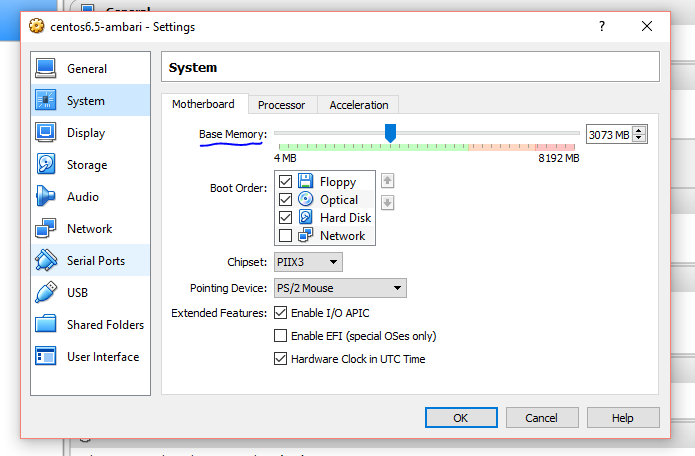Decrease base memory with down spinner arrow
The width and height of the screenshot is (695, 456).
639,138
